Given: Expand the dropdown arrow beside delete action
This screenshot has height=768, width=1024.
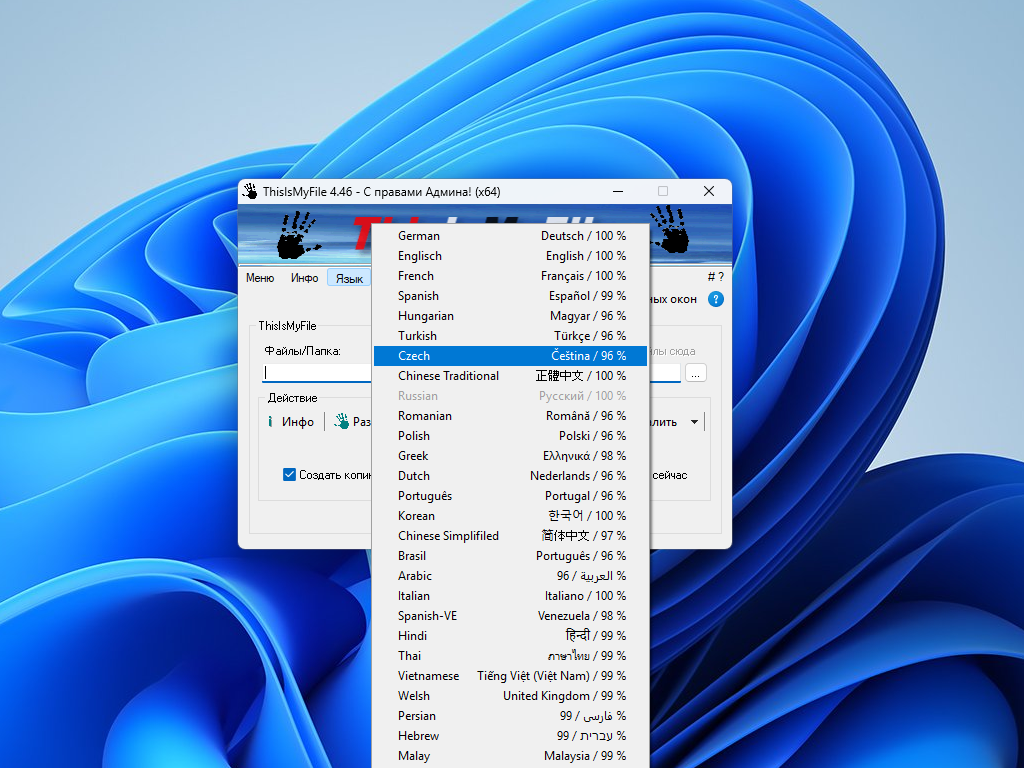Looking at the screenshot, I should [695, 422].
